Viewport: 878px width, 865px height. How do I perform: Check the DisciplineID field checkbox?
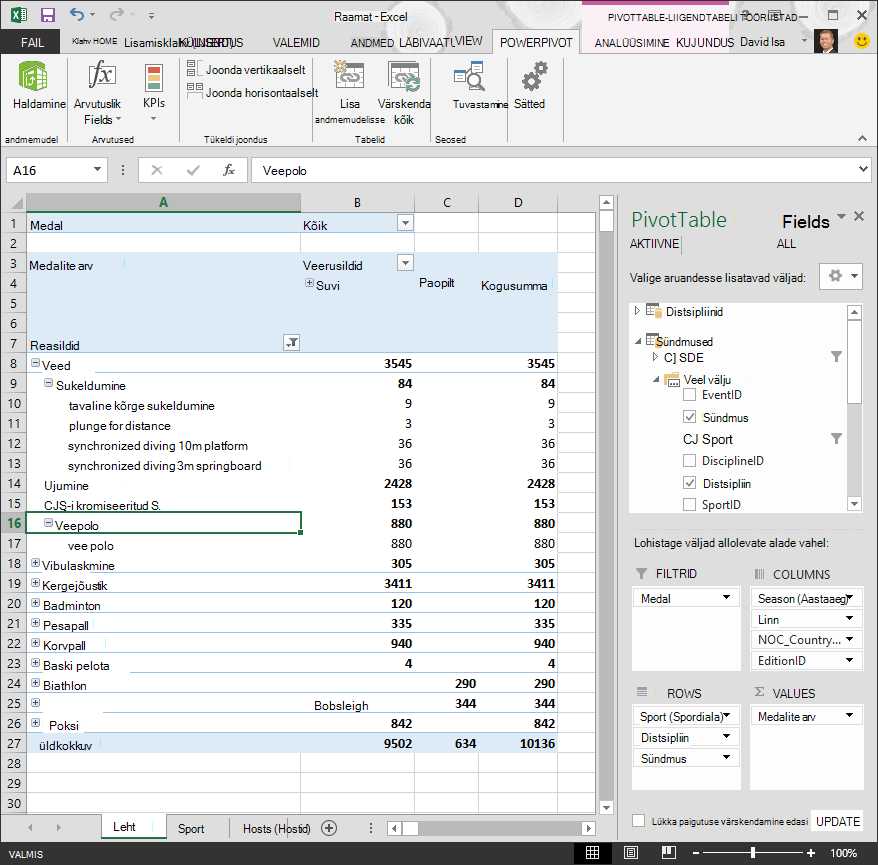[690, 461]
